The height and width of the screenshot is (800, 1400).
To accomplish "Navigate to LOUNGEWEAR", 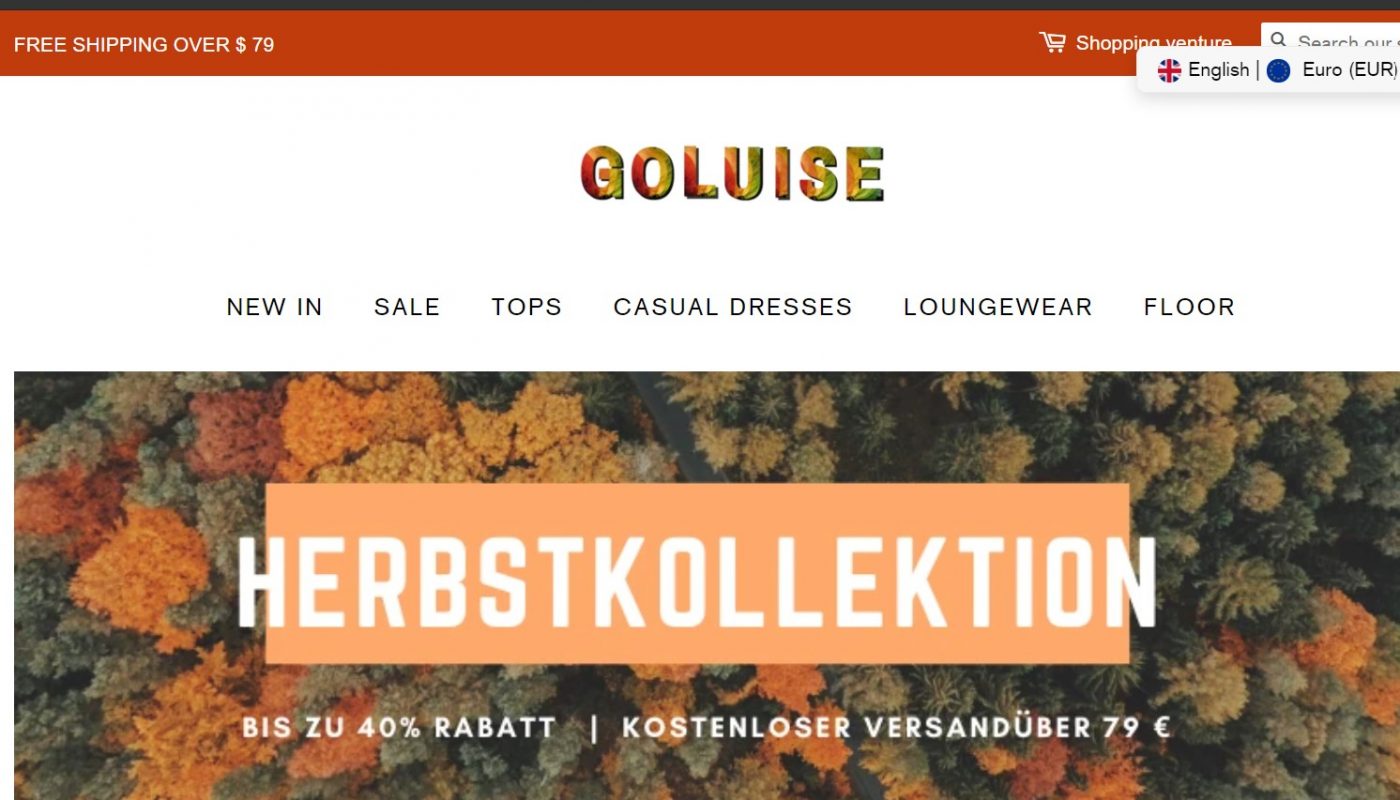I will tap(998, 307).
